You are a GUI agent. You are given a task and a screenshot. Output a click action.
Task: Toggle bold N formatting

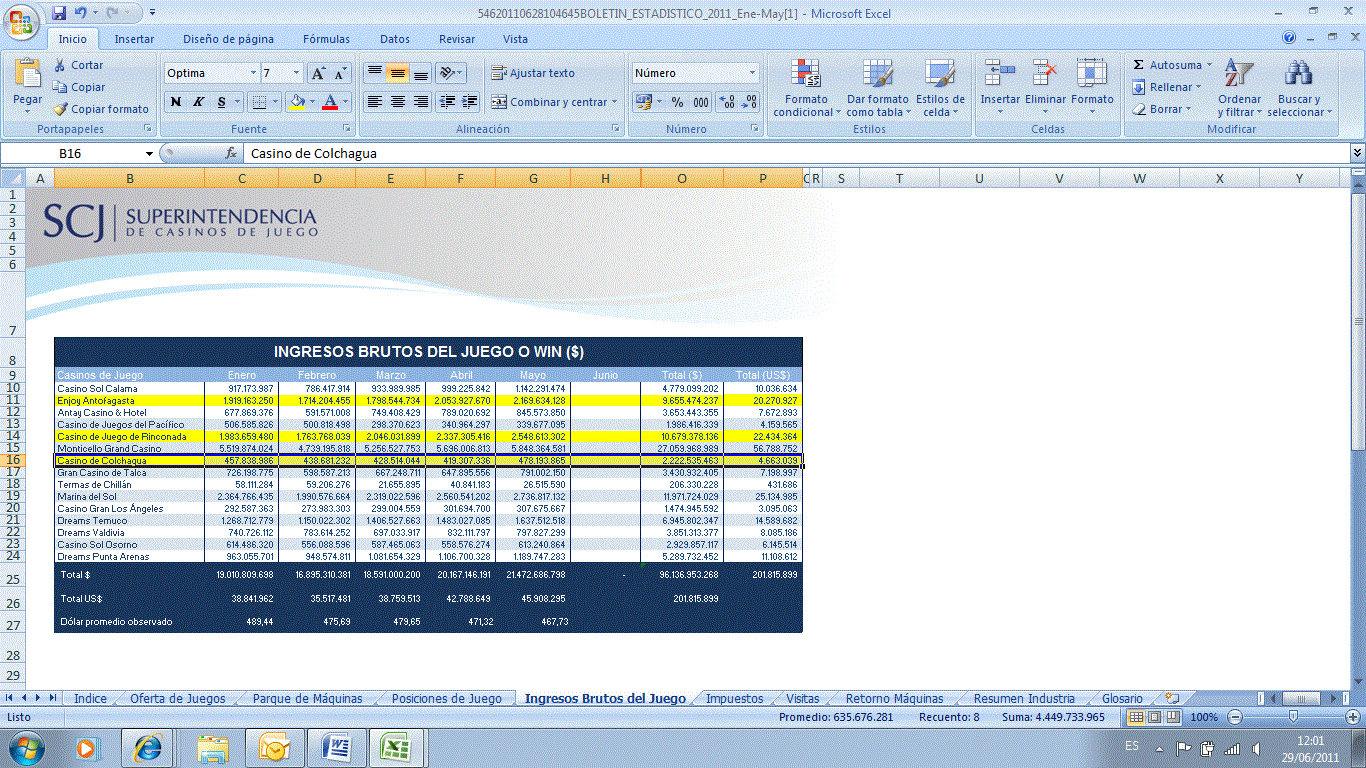point(176,102)
